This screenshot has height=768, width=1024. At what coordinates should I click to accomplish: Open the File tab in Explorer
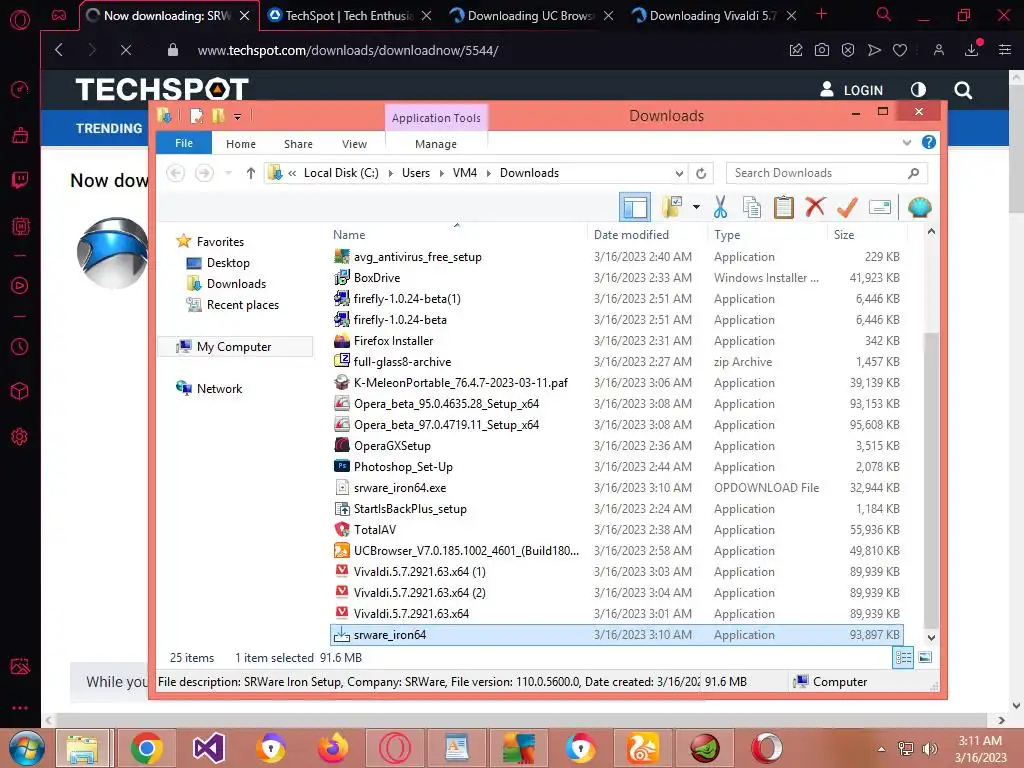pos(184,143)
